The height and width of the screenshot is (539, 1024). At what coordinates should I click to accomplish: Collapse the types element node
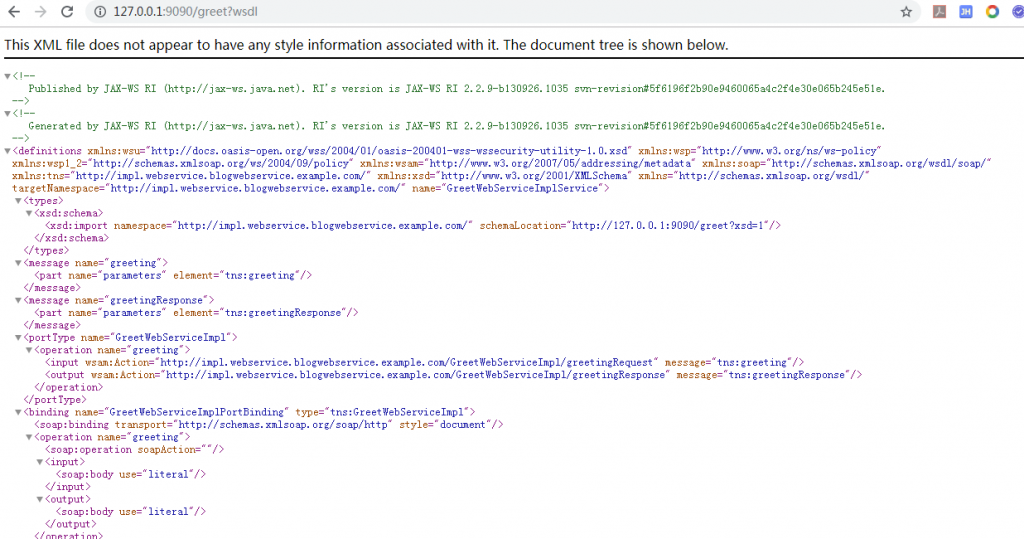[x=19, y=201]
